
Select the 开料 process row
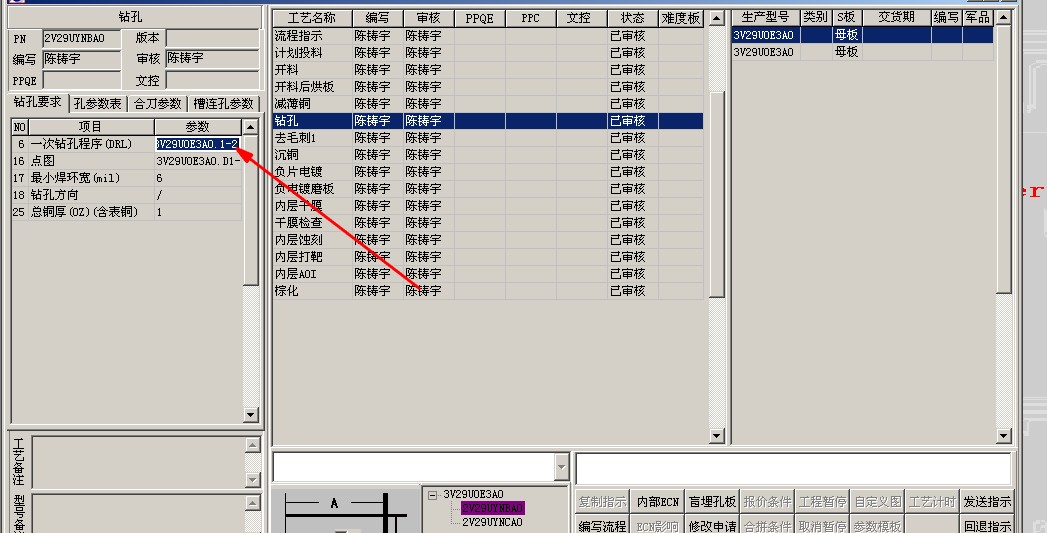[x=488, y=70]
